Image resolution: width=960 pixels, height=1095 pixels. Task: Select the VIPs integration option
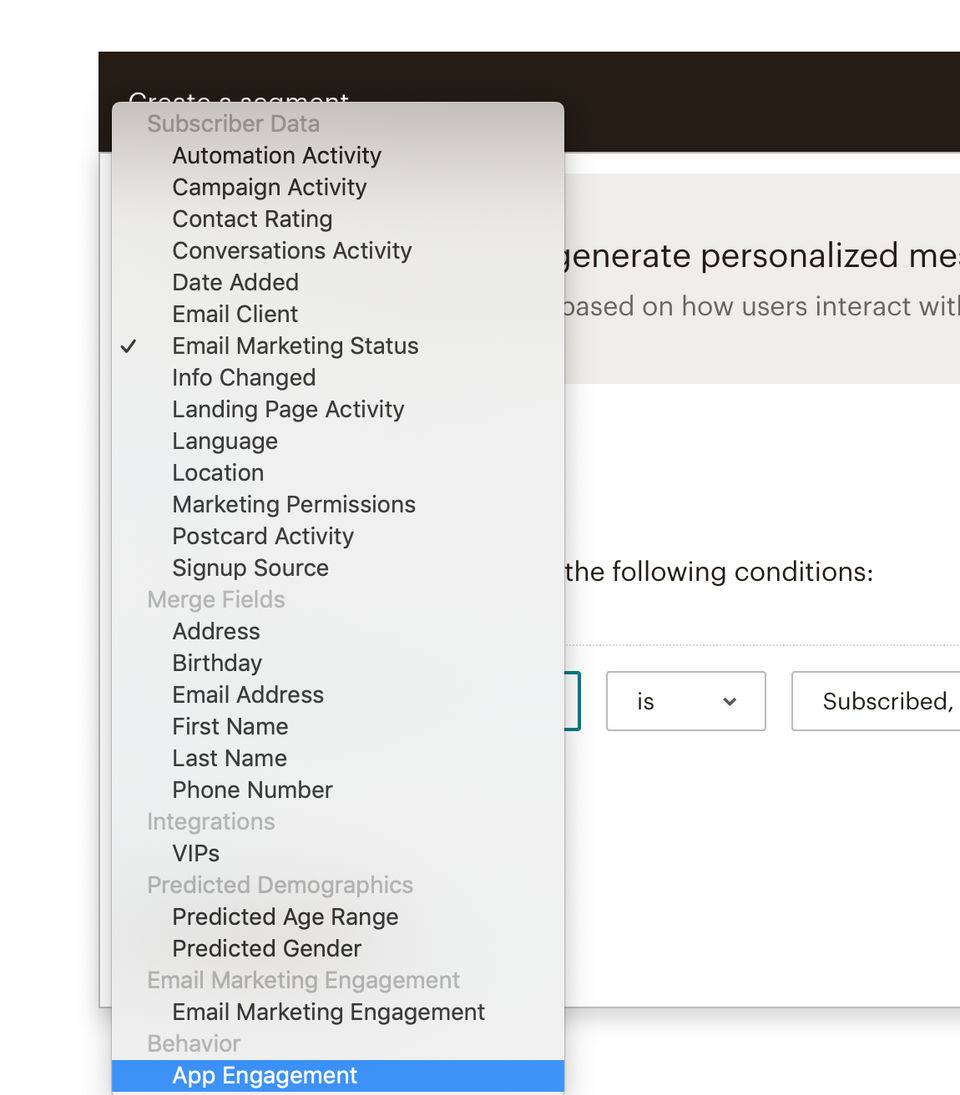(x=196, y=854)
